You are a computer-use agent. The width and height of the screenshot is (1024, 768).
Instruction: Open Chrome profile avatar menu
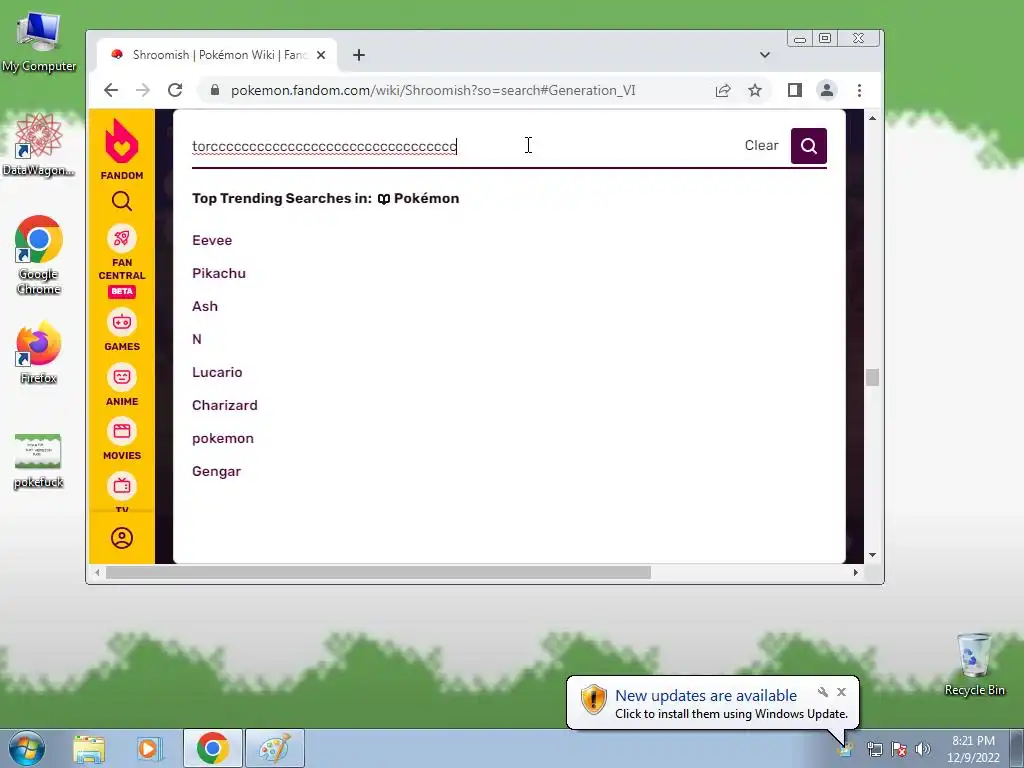[x=827, y=90]
